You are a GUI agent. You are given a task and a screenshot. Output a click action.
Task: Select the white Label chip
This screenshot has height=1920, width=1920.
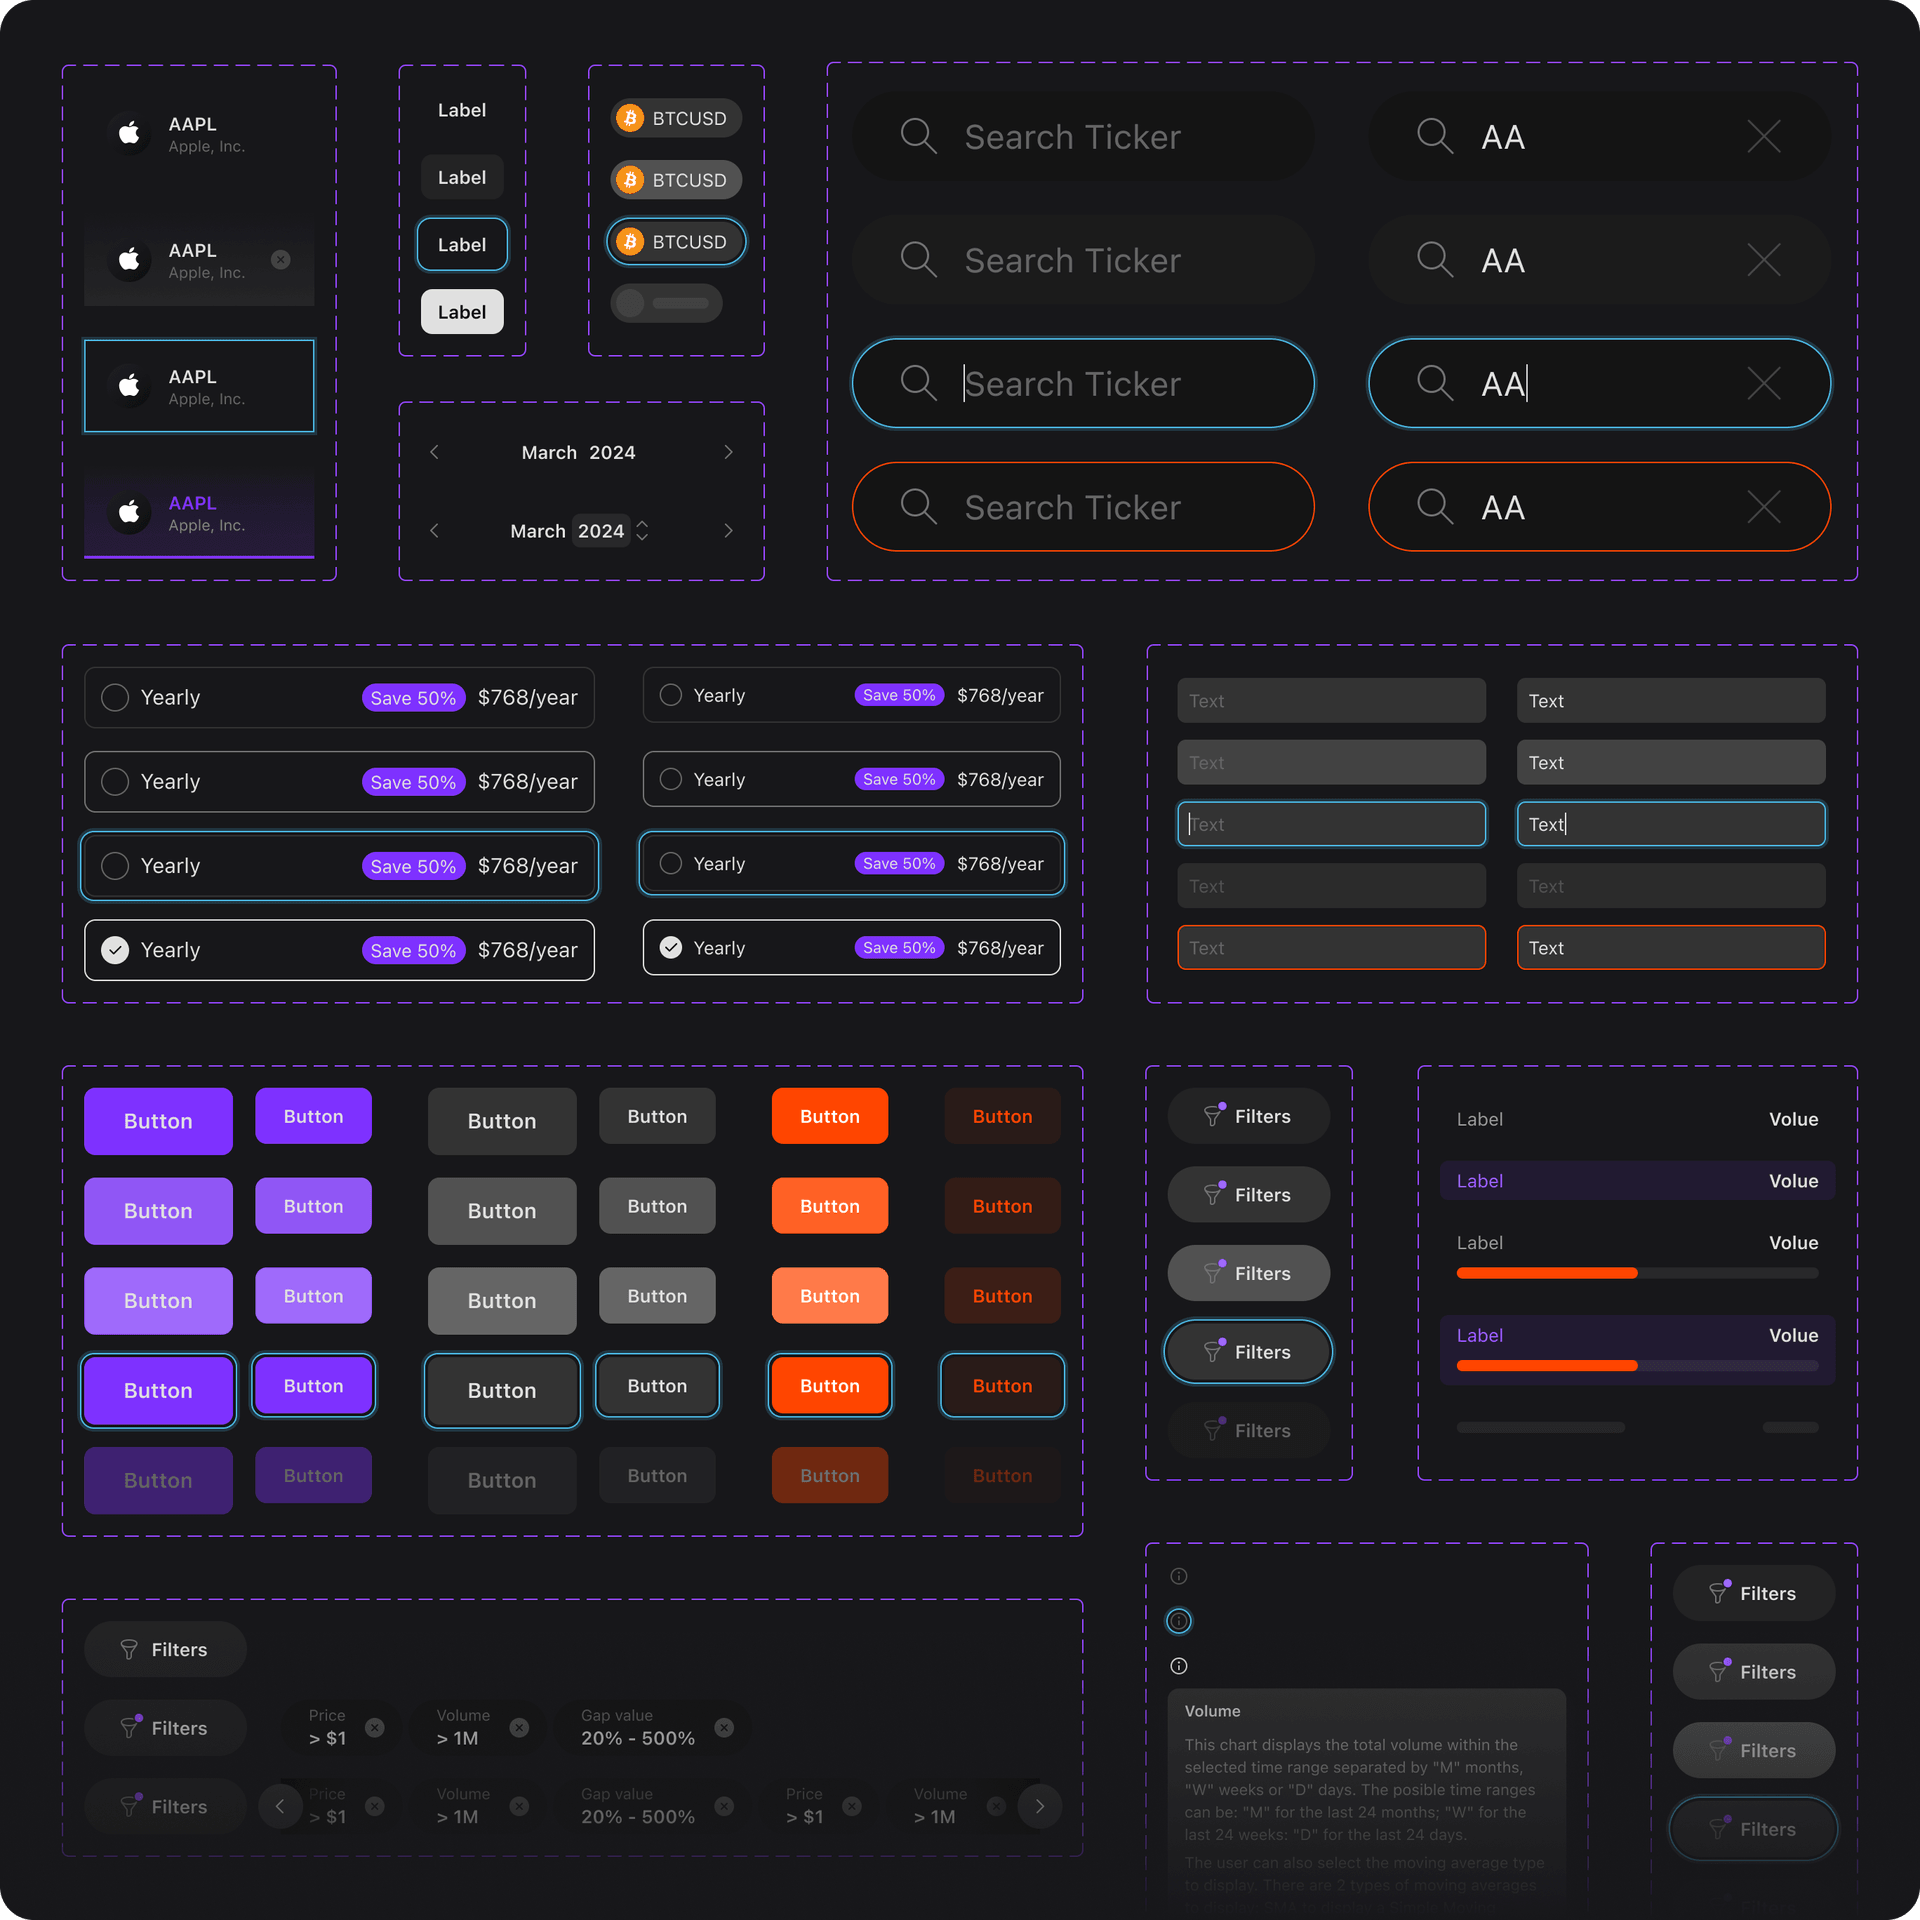pos(462,312)
